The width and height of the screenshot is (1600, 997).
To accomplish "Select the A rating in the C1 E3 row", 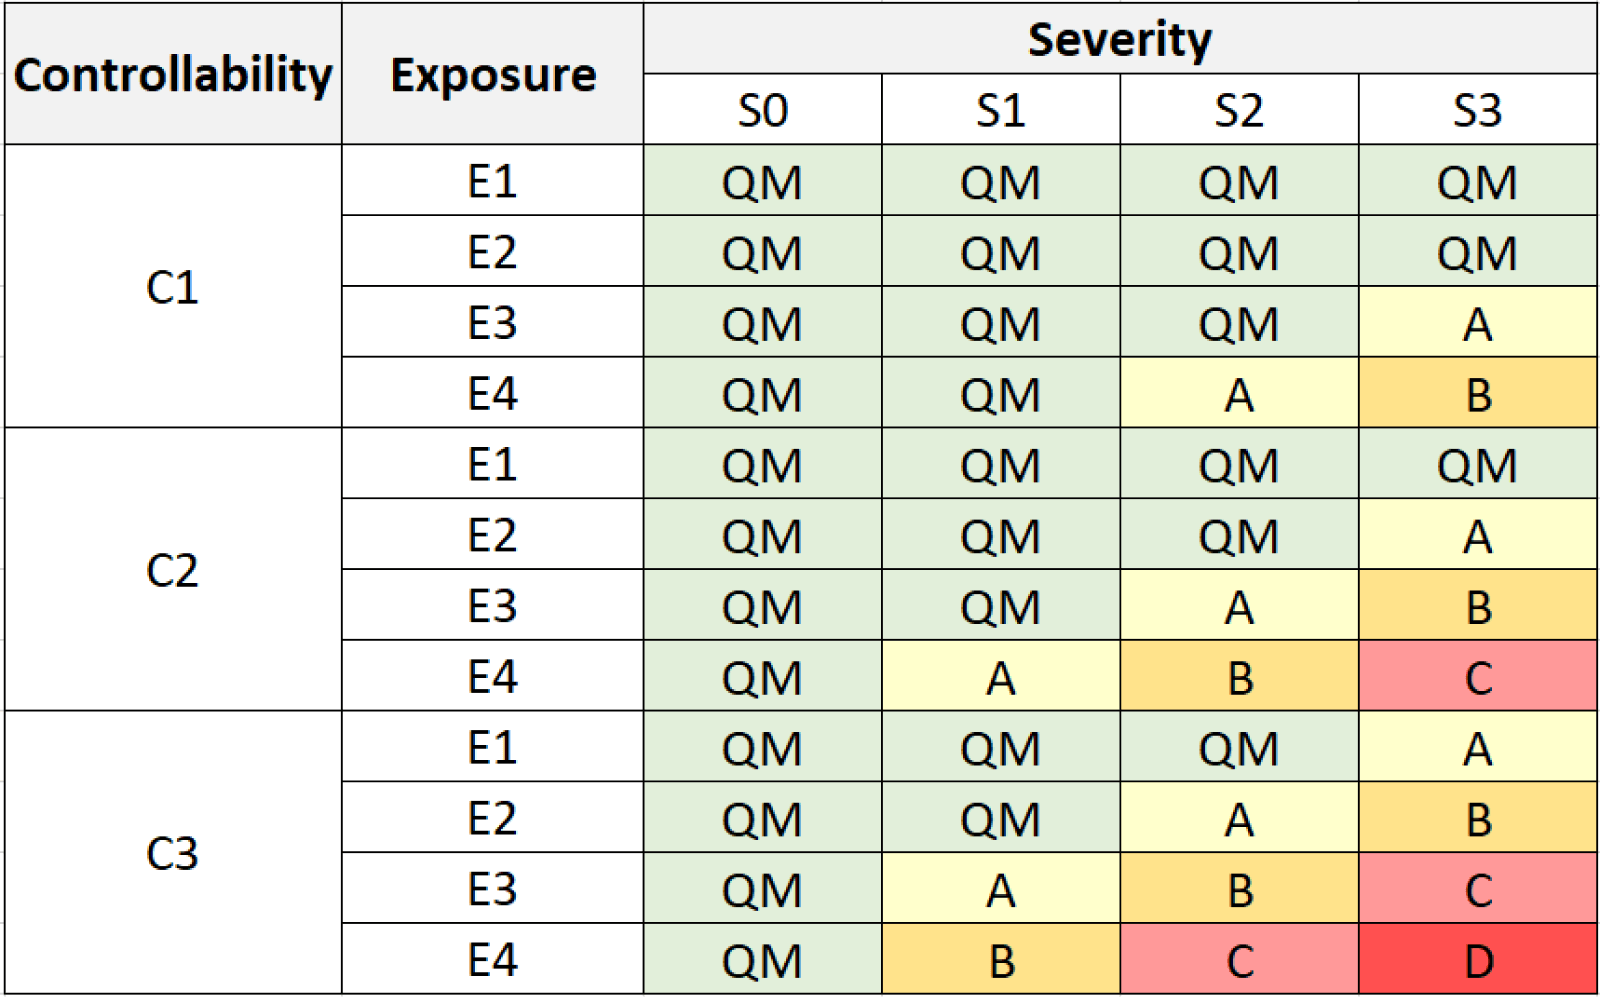I will (1477, 323).
